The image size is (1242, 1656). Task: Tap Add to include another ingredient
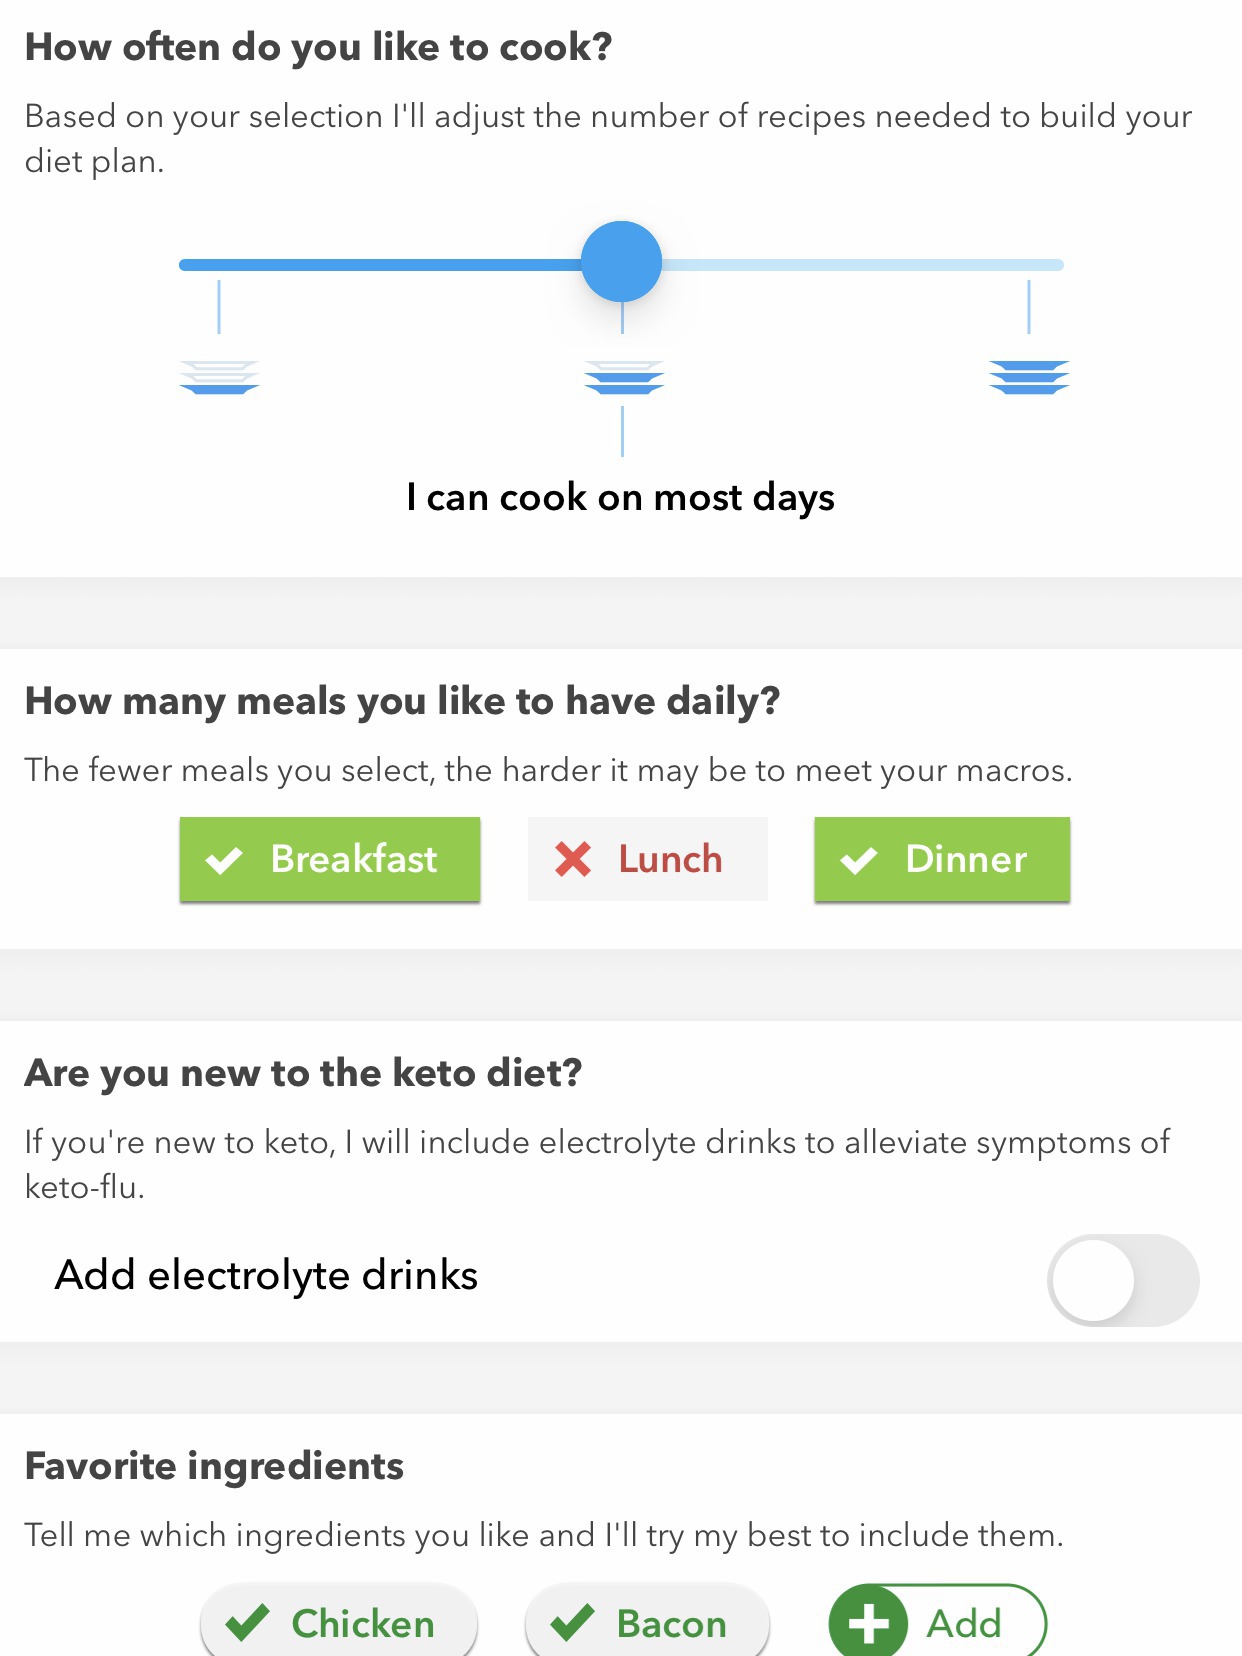[x=938, y=1622]
